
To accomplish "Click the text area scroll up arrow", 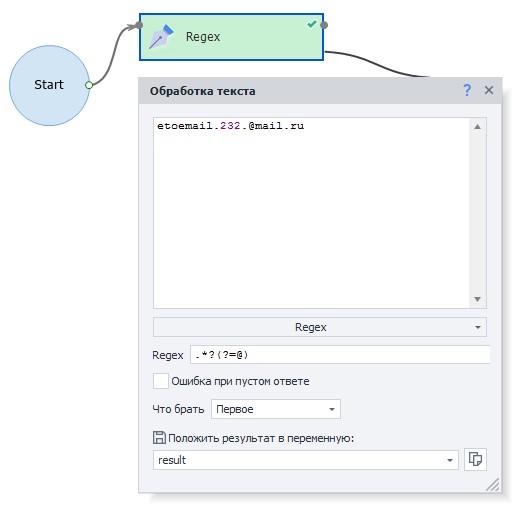I will pos(477,127).
